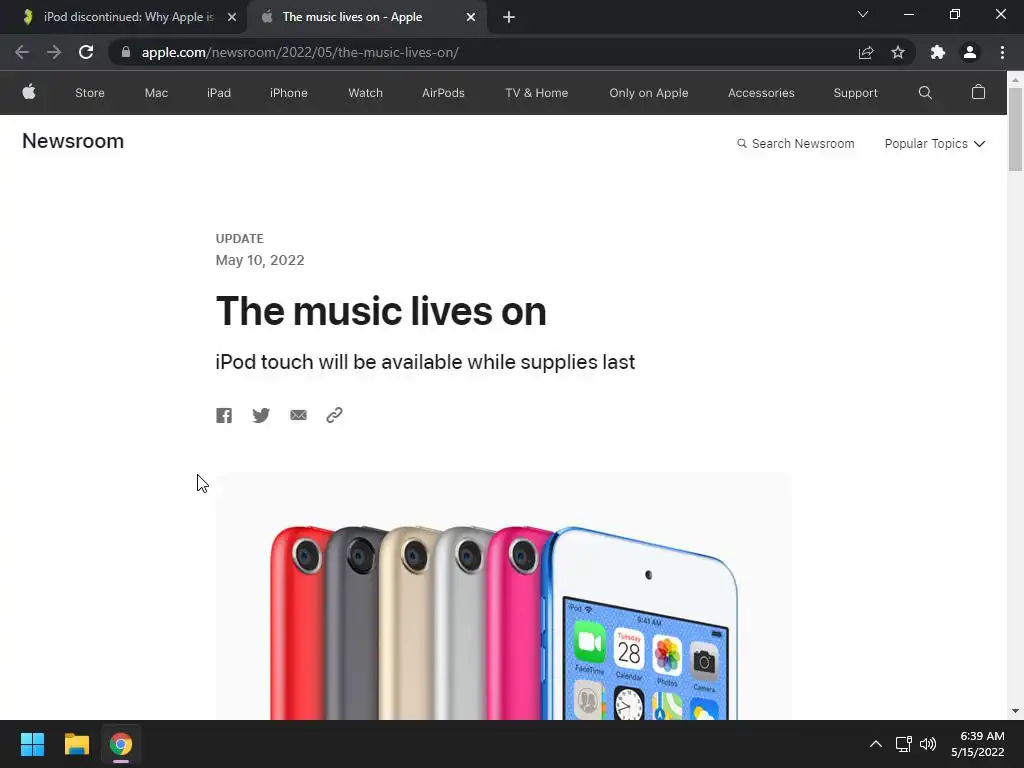Share the article on Facebook

click(224, 415)
